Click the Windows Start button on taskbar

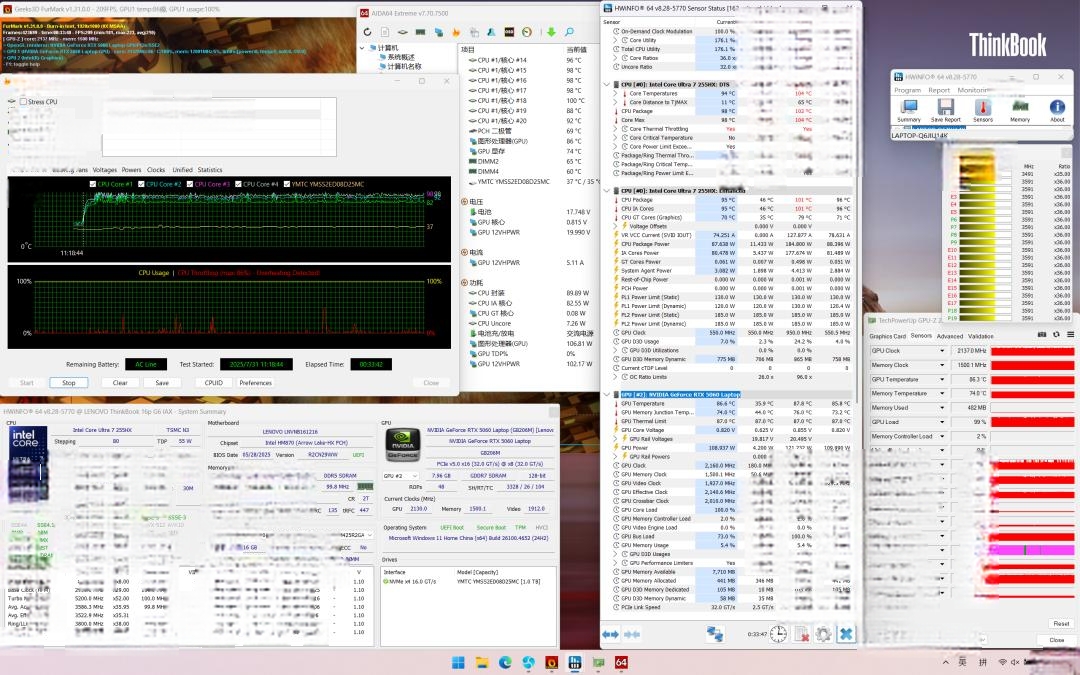point(458,663)
